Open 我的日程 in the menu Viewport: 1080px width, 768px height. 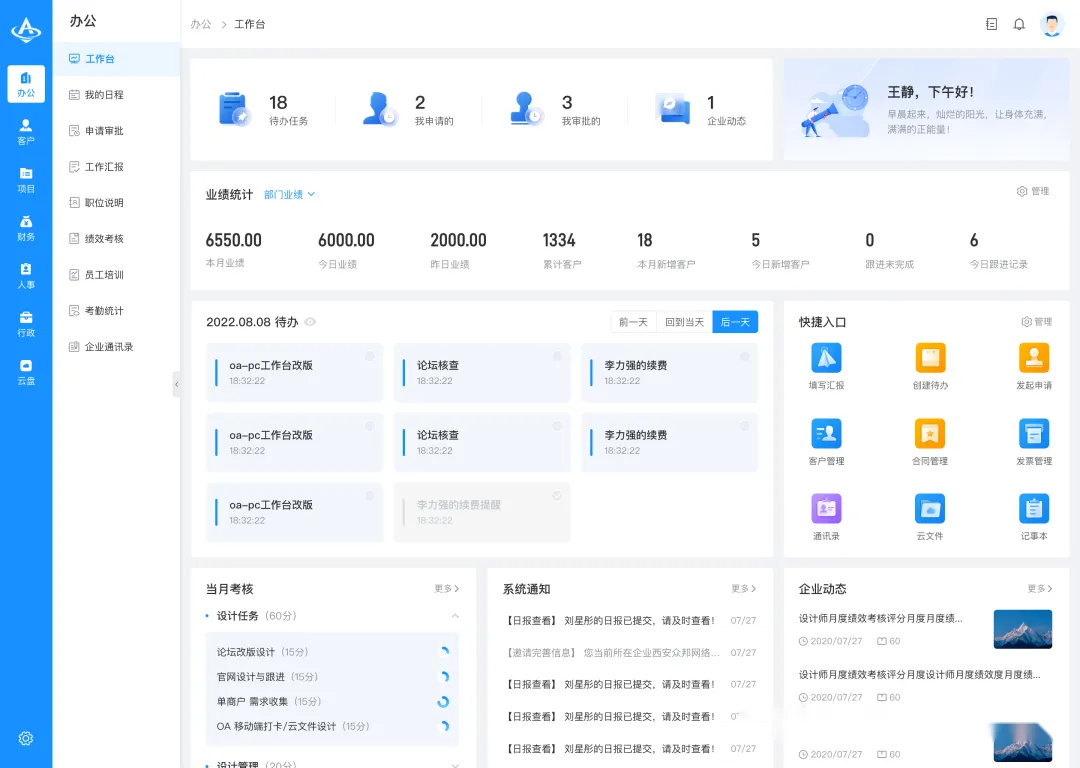coord(116,95)
